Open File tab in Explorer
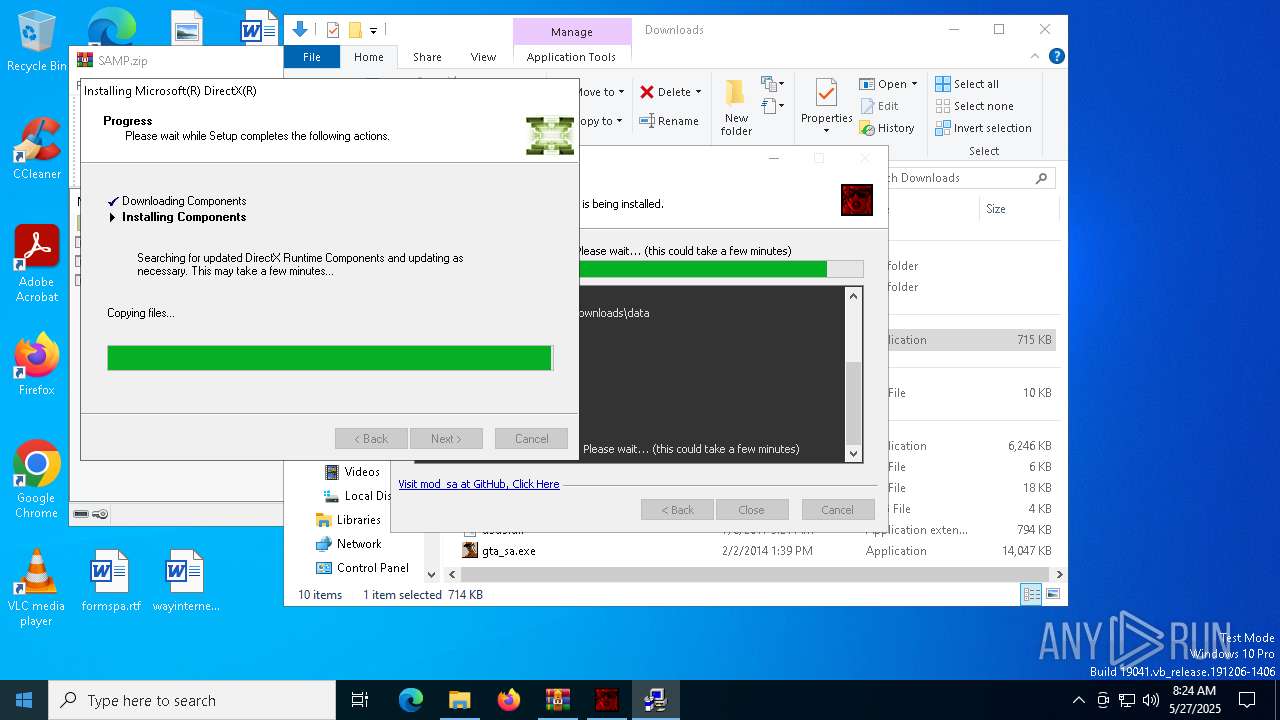 pos(312,57)
